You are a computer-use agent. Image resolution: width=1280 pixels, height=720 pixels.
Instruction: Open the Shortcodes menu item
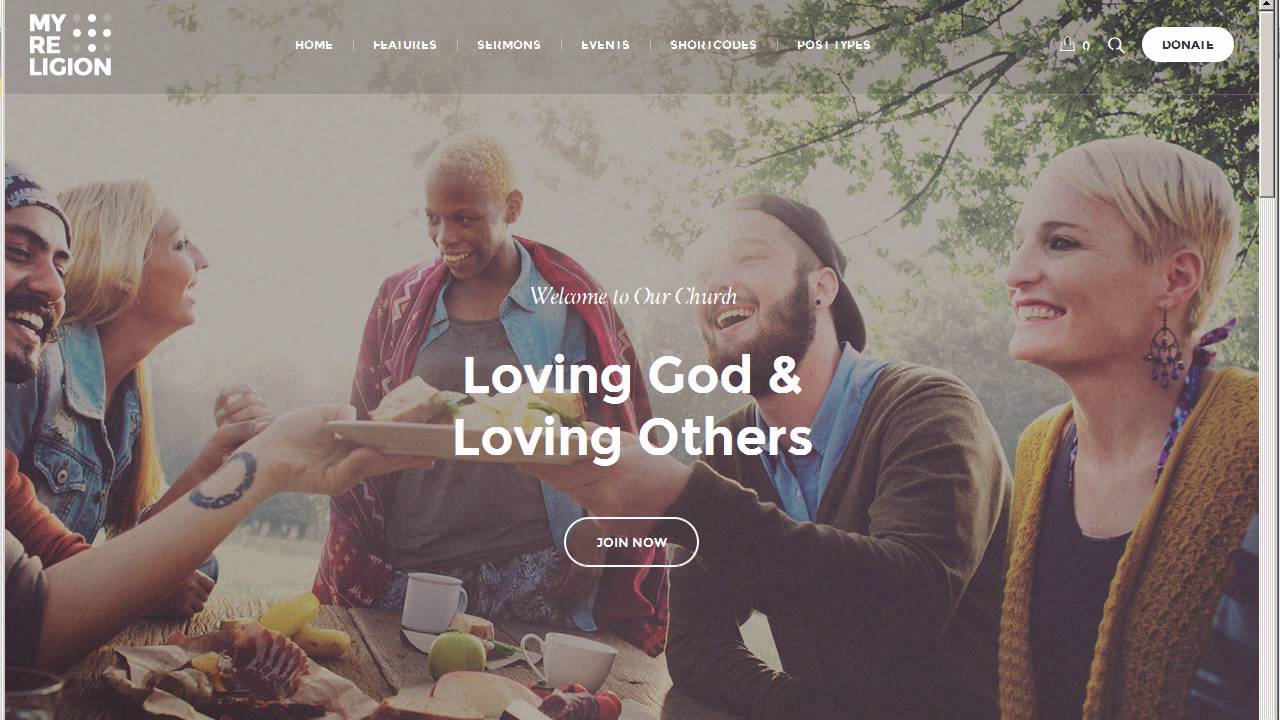click(x=713, y=45)
